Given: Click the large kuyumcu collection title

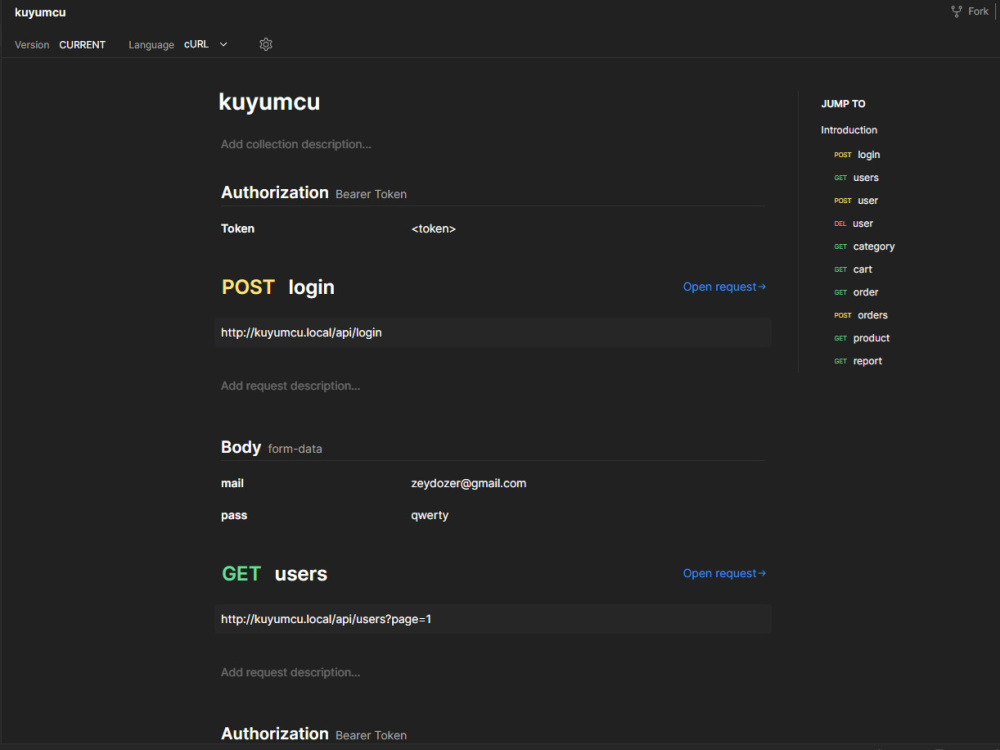Looking at the screenshot, I should click(269, 103).
